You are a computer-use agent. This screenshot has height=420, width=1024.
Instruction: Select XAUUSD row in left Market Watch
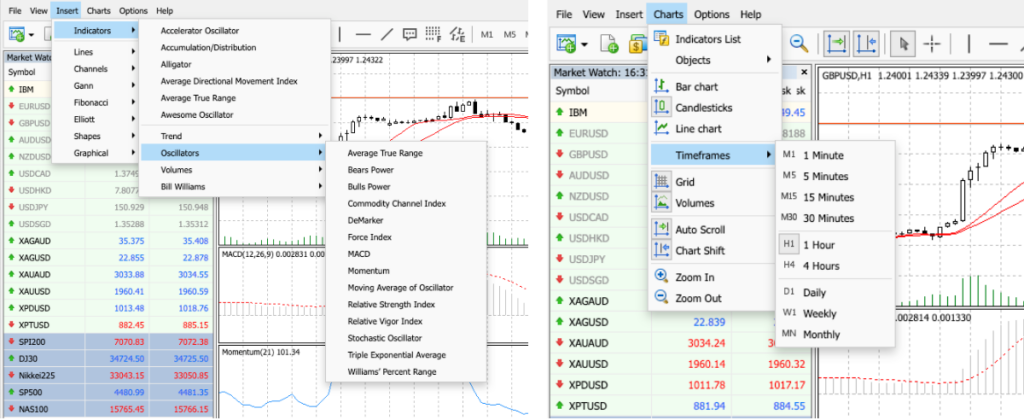pos(108,291)
